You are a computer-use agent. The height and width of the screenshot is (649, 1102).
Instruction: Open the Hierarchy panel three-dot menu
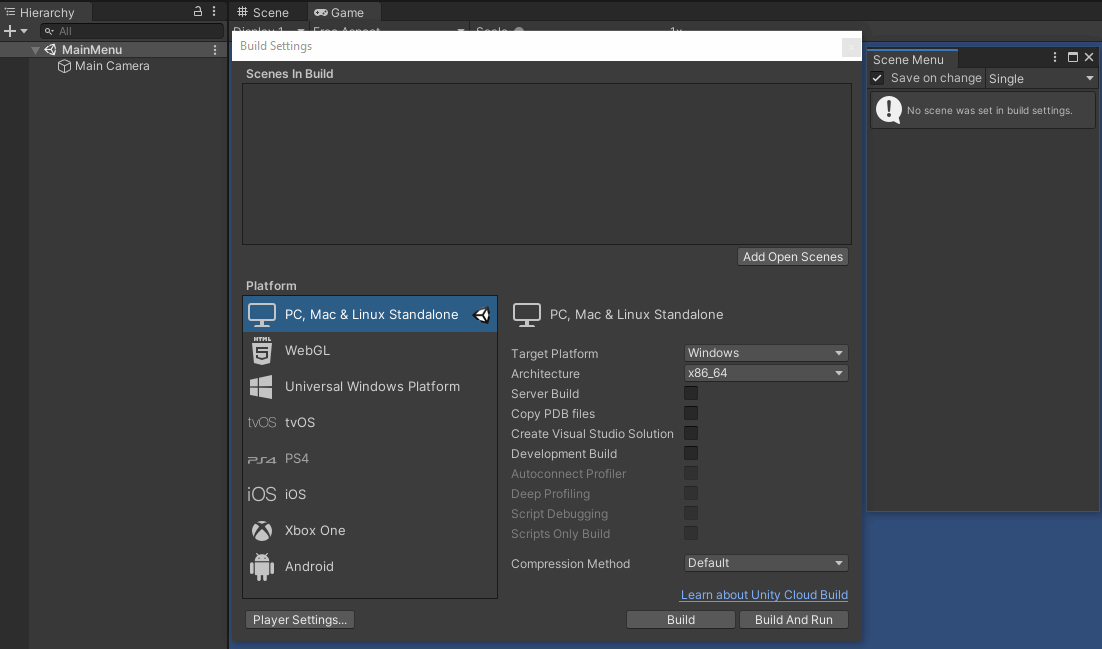[x=214, y=11]
